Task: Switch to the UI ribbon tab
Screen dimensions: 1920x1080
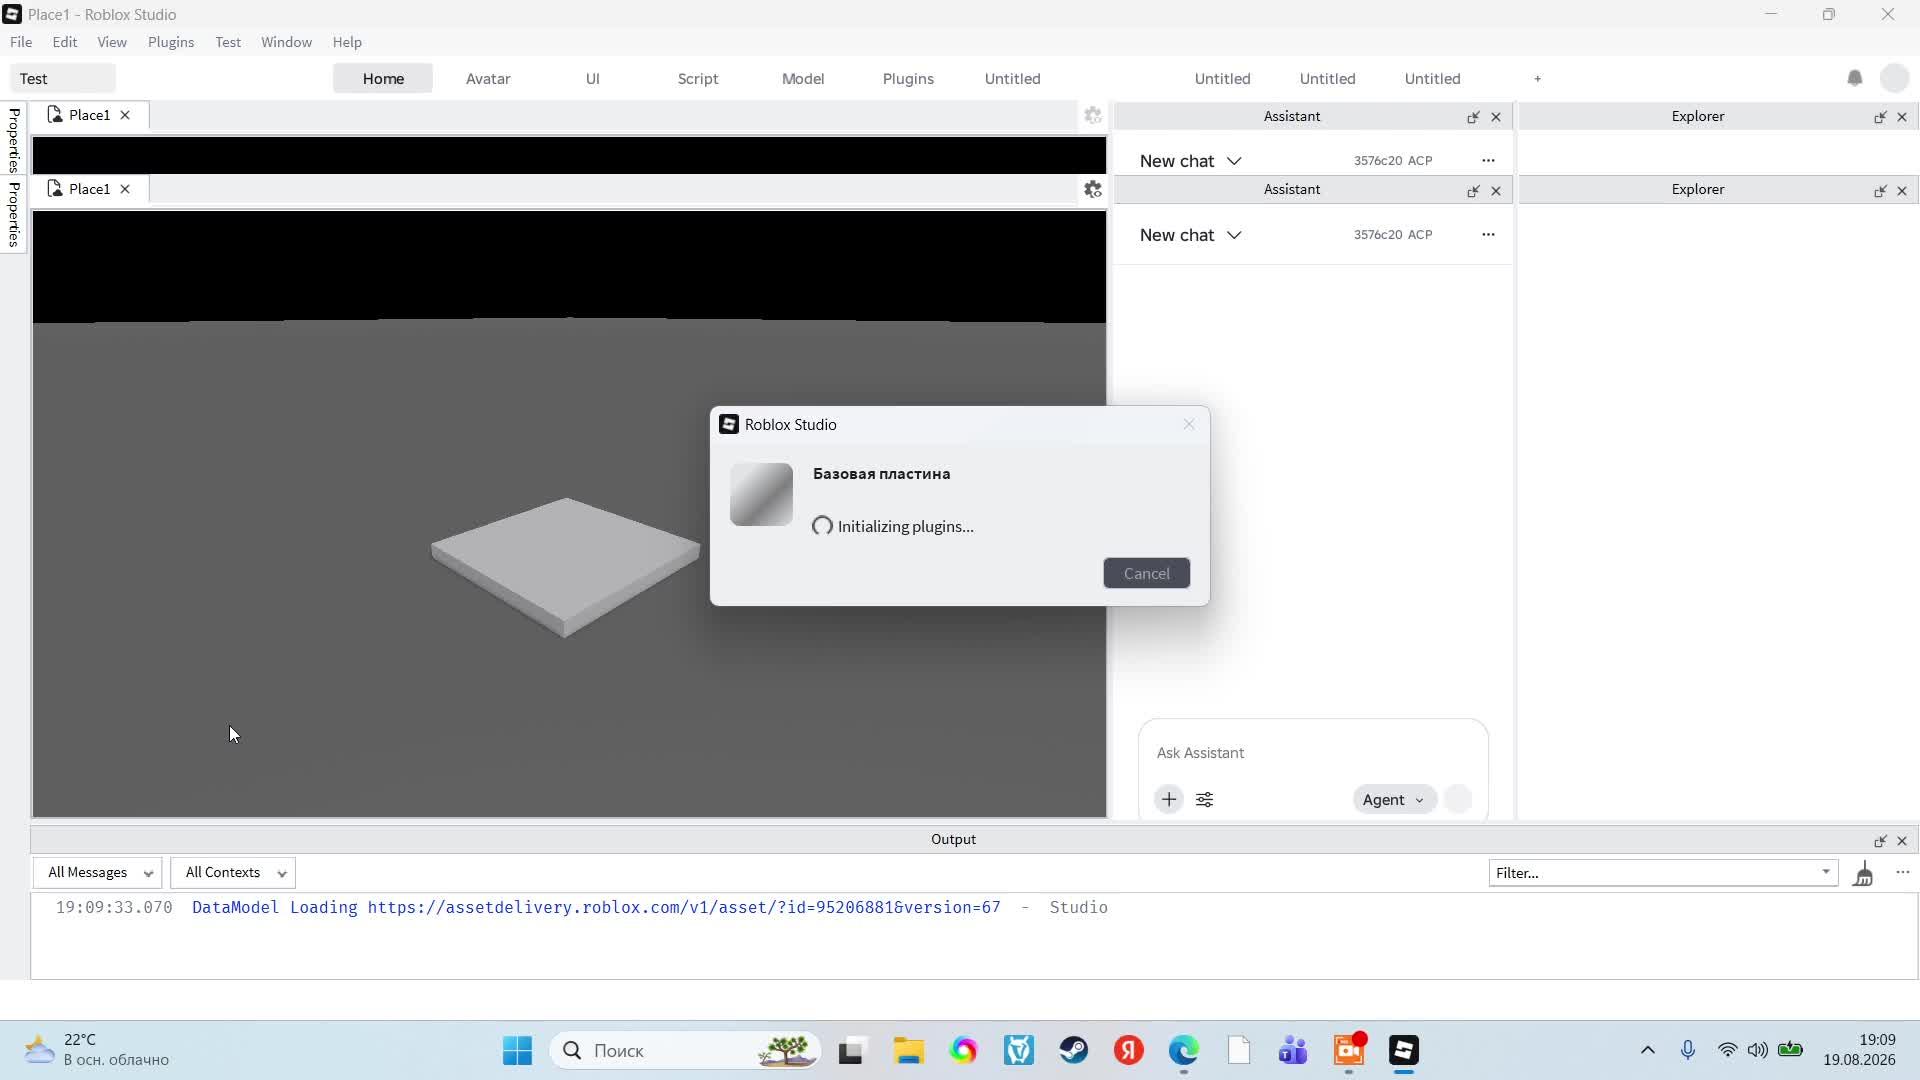Action: (x=593, y=79)
